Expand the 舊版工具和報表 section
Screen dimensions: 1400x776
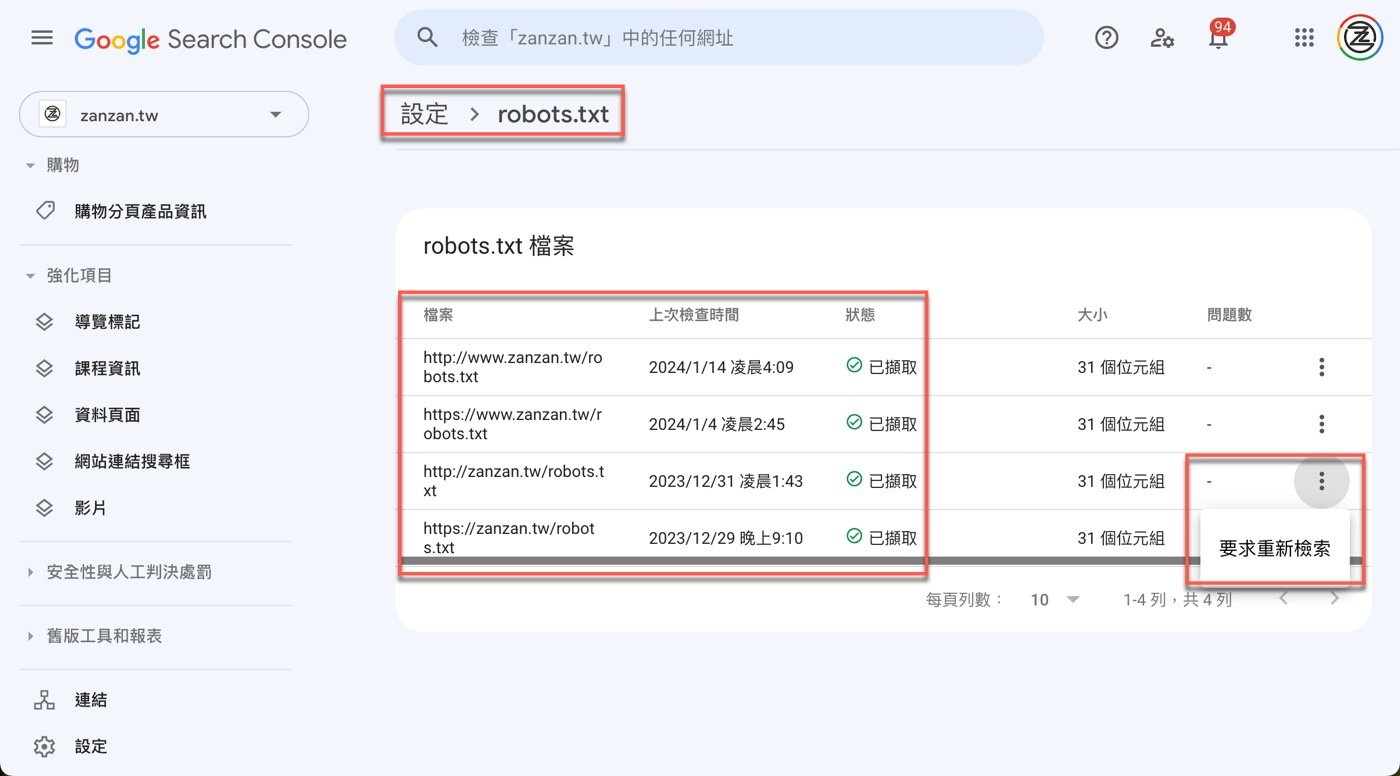(30, 636)
